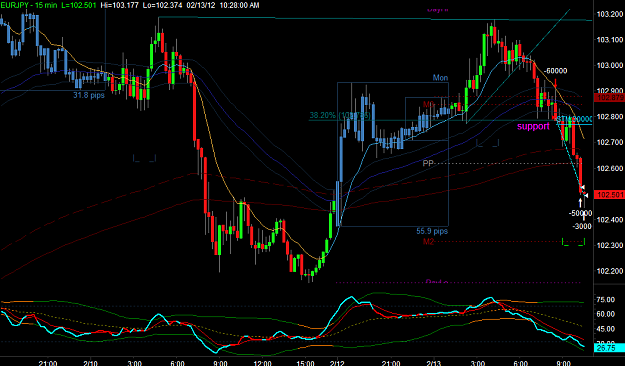The width and height of the screenshot is (625, 366).
Task: Click the 2/13 date on time axis
Action: click(x=434, y=363)
